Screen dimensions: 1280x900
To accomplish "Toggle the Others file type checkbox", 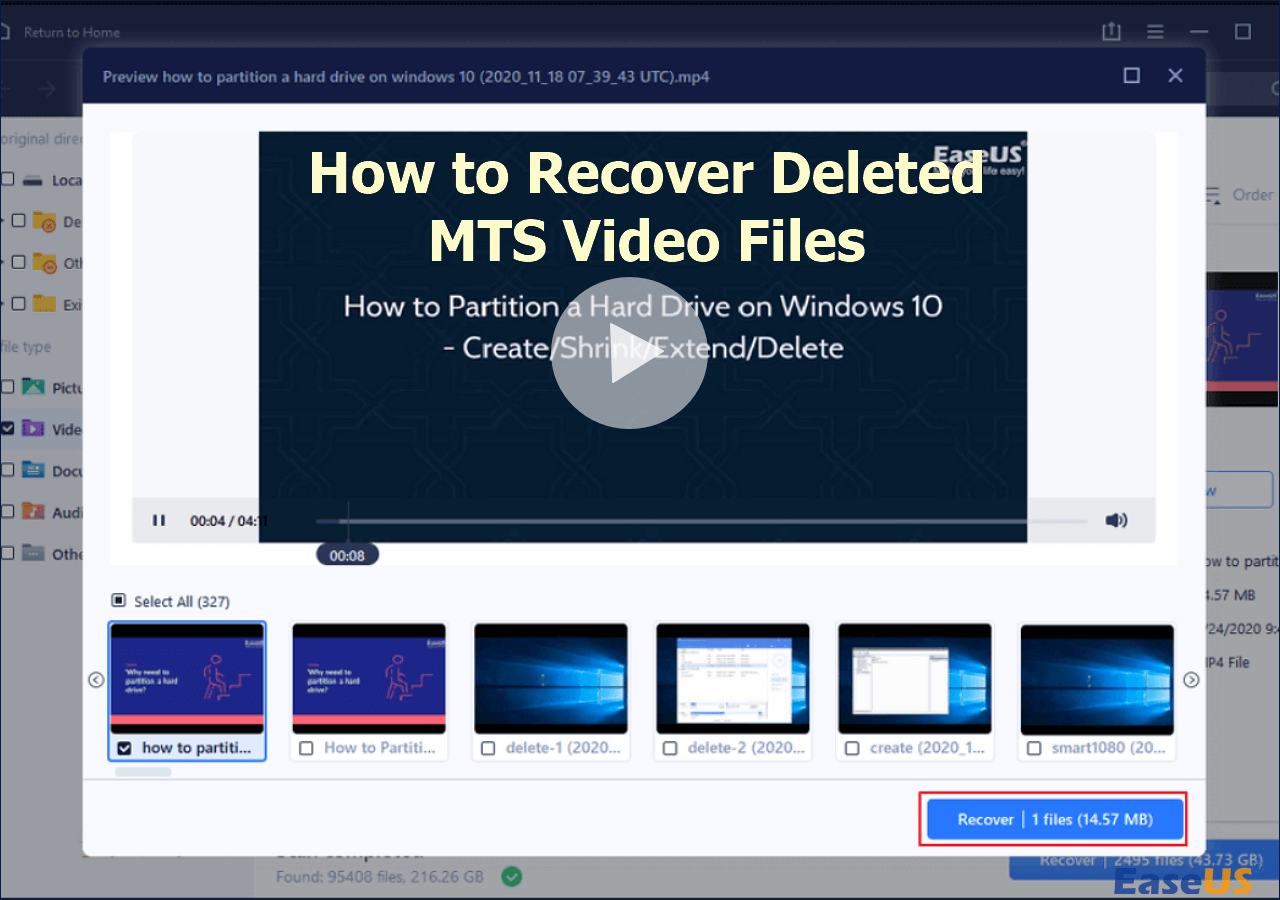I will [8, 552].
